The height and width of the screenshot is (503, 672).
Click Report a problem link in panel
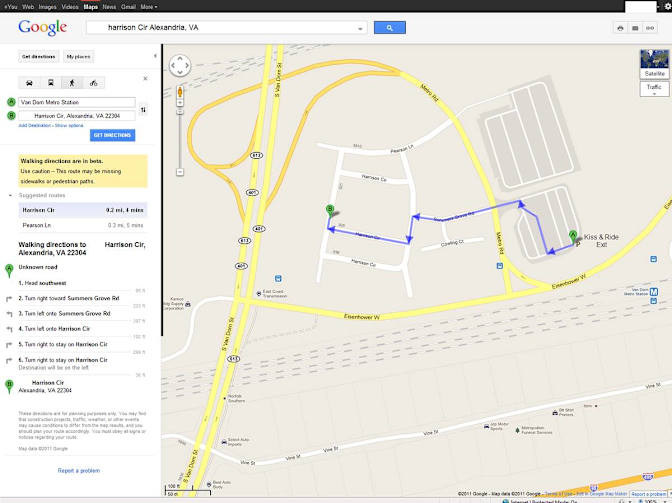click(79, 470)
